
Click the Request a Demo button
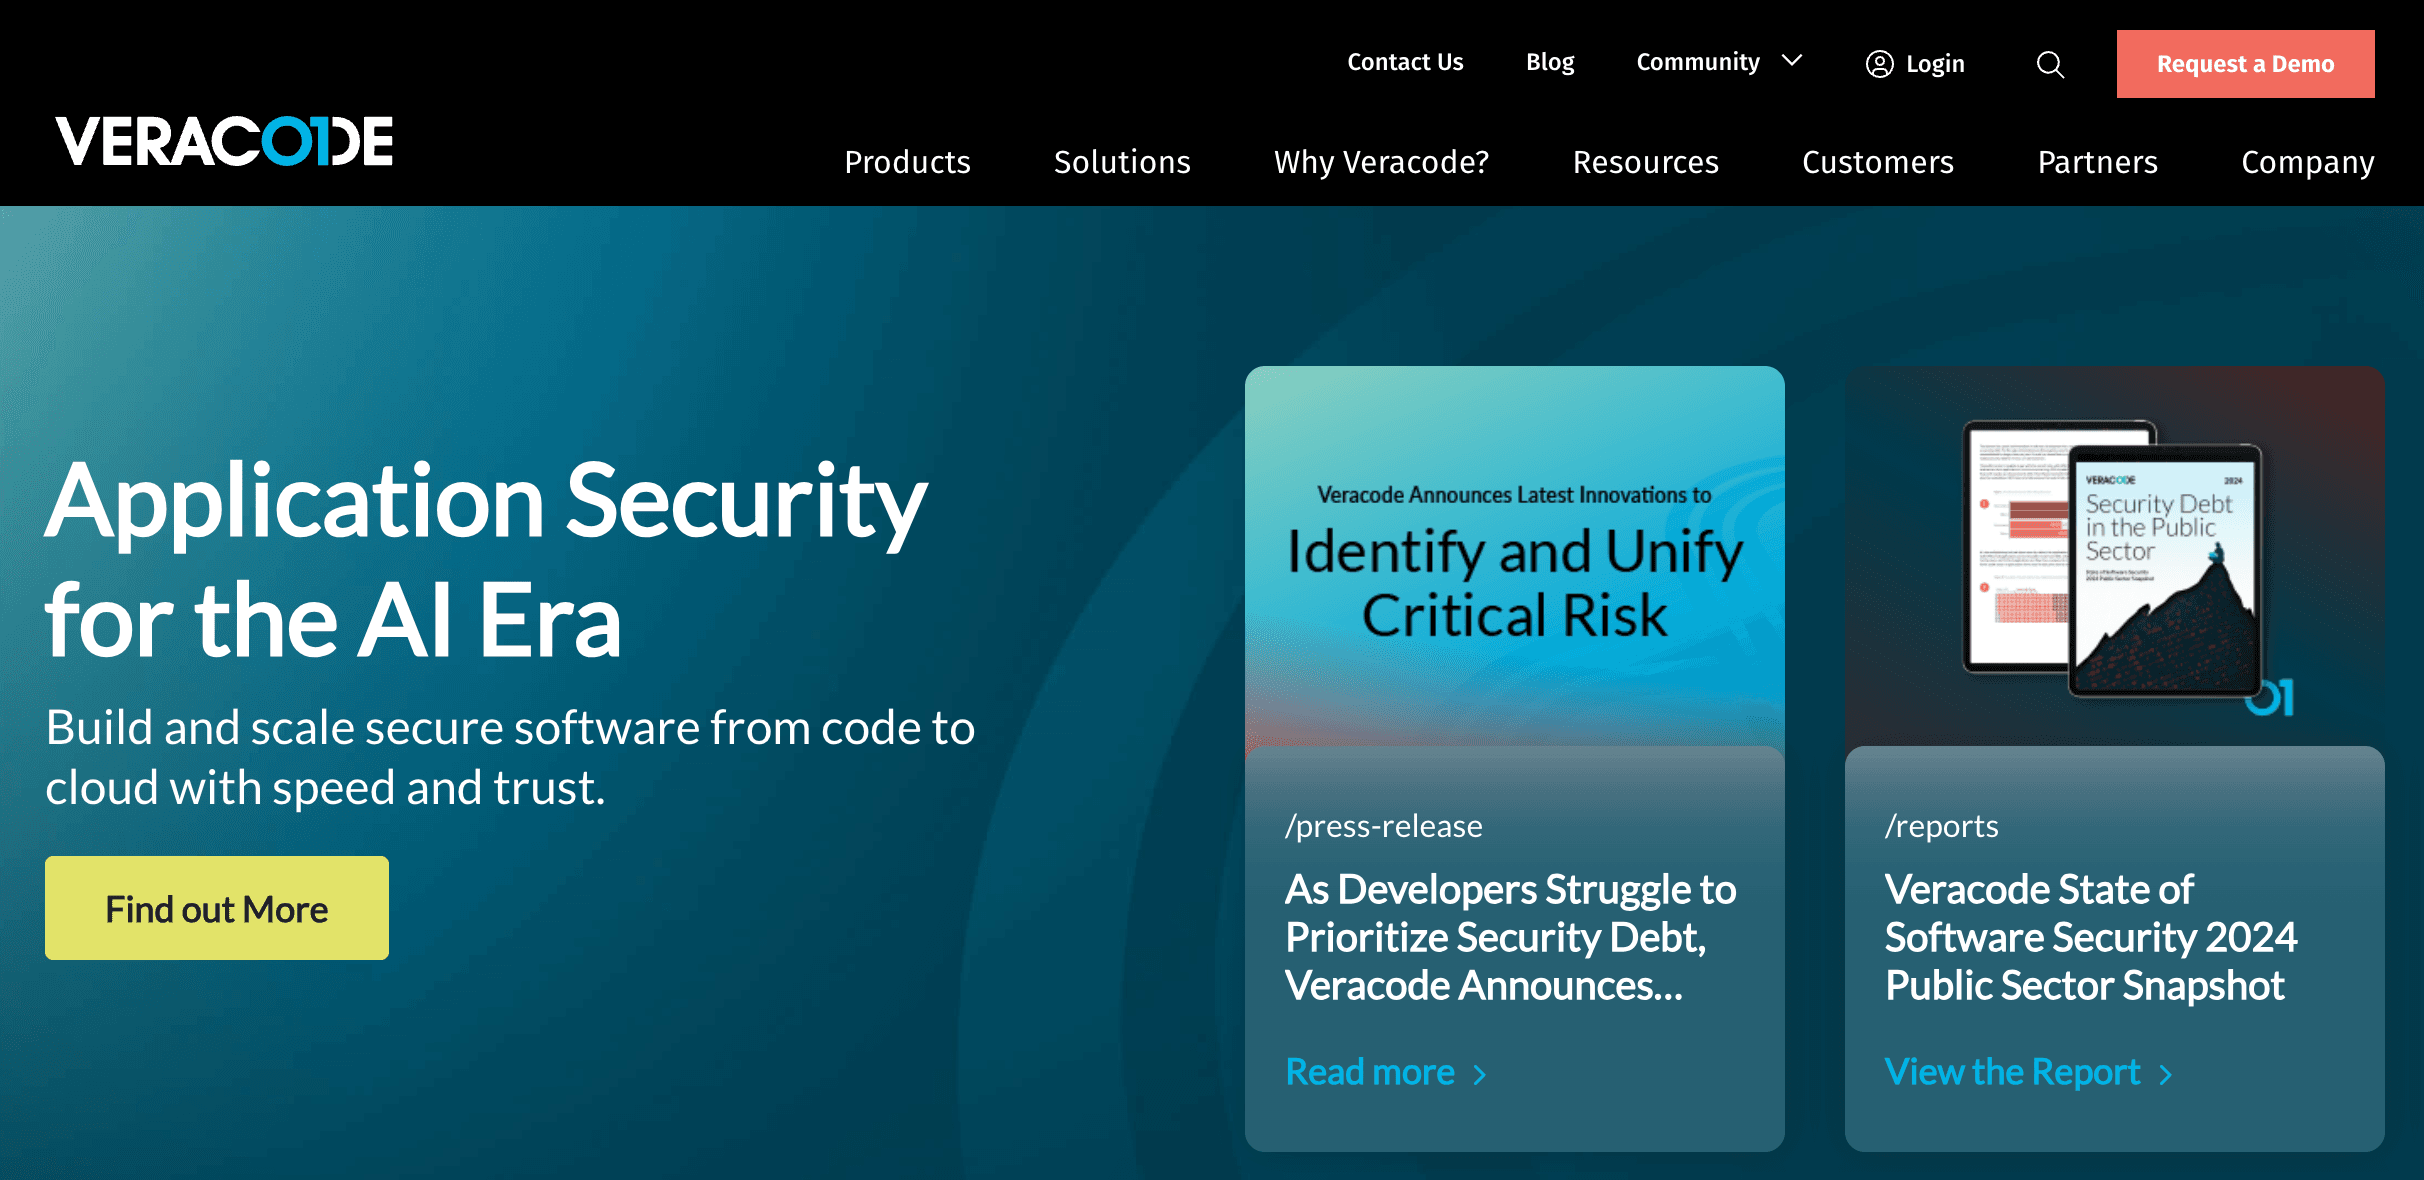2246,63
